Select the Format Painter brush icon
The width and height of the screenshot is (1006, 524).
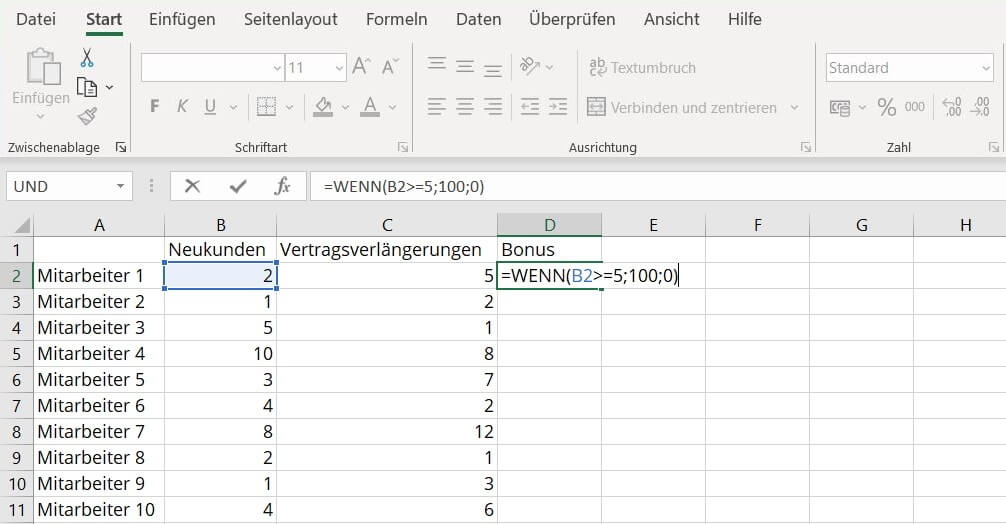(x=87, y=116)
